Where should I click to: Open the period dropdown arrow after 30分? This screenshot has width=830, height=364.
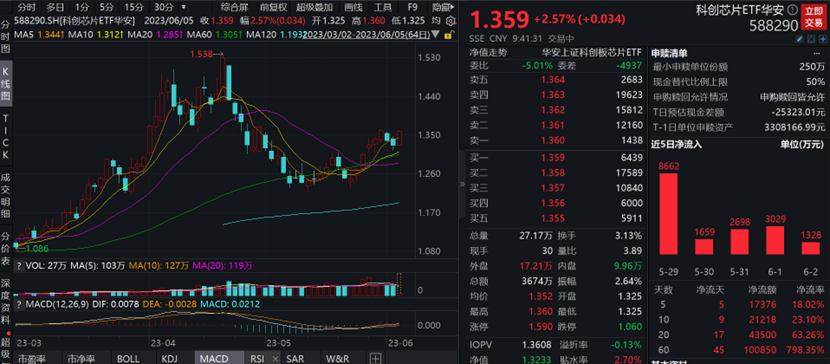(x=184, y=7)
